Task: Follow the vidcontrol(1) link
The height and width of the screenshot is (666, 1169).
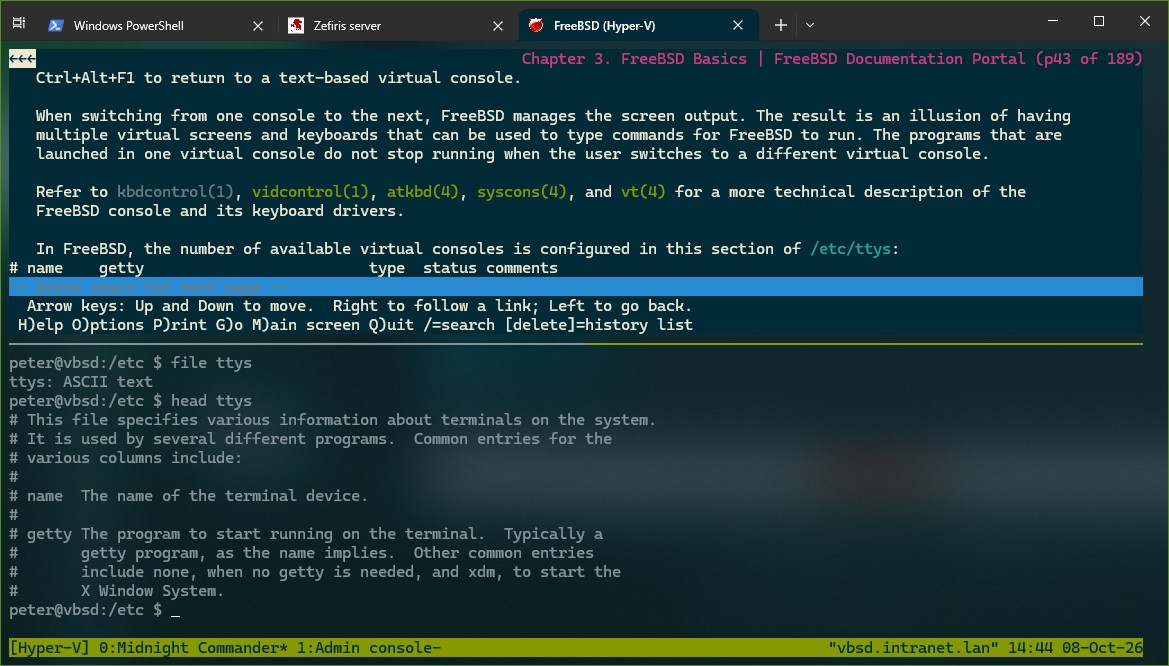Action: (x=310, y=192)
